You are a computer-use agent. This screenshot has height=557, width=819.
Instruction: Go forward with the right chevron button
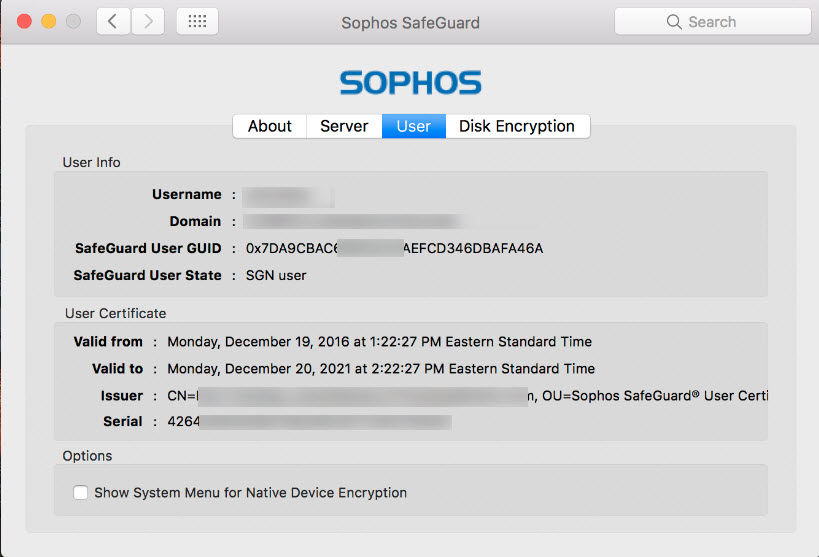point(148,21)
